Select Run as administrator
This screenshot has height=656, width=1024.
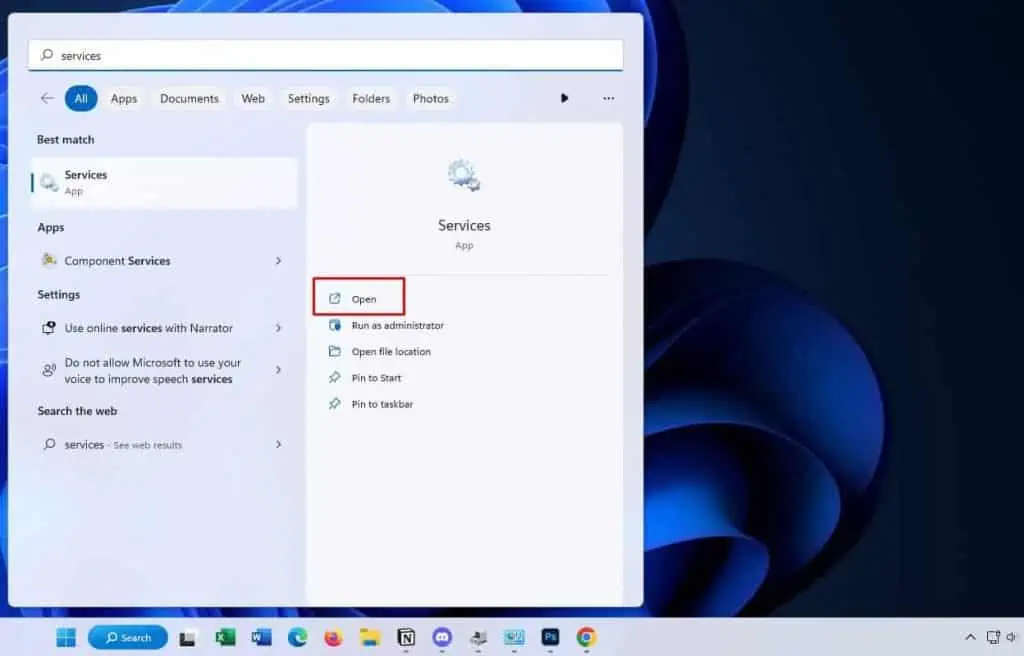point(398,324)
